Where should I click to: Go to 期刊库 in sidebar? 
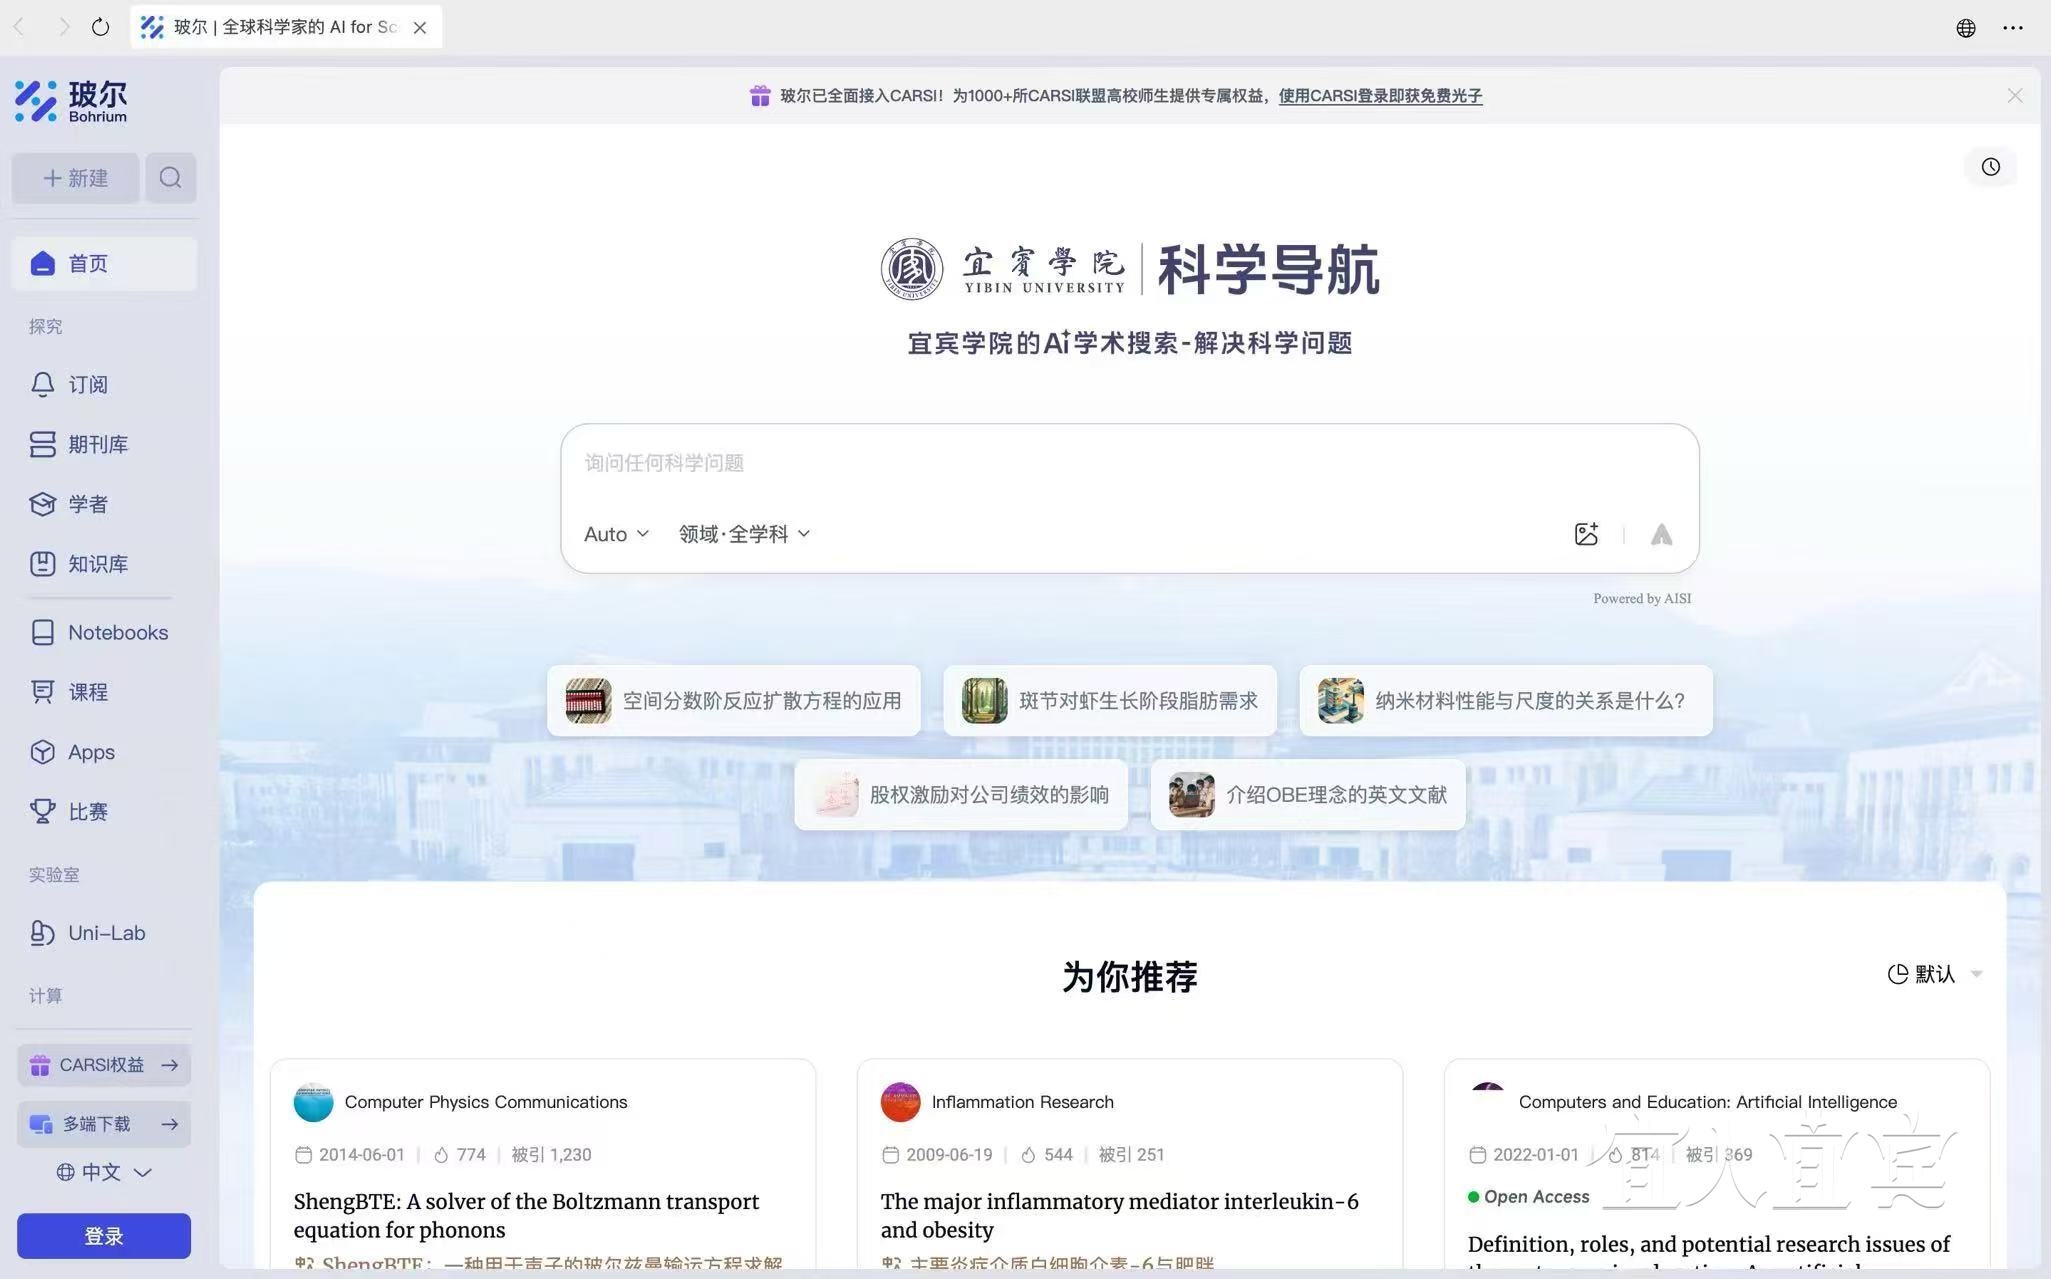tap(97, 445)
